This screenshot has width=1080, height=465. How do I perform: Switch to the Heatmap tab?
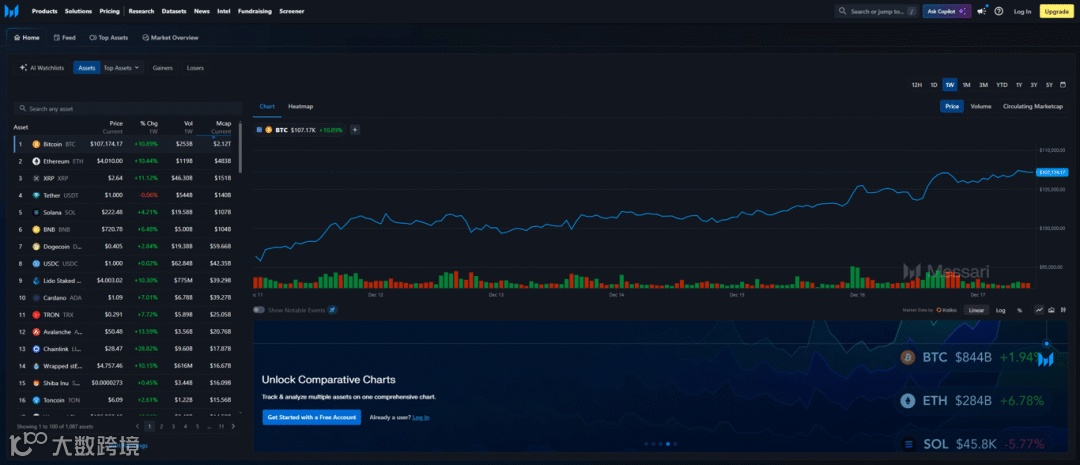click(x=300, y=106)
